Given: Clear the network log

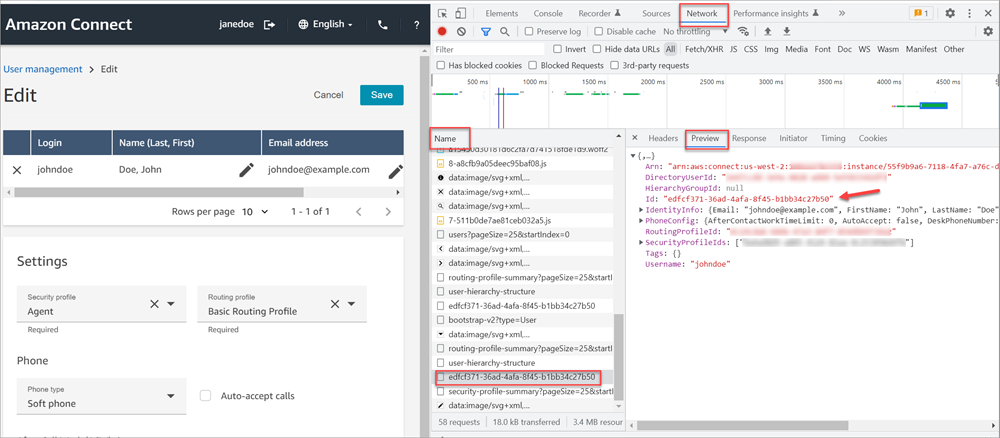Looking at the screenshot, I should click(463, 32).
